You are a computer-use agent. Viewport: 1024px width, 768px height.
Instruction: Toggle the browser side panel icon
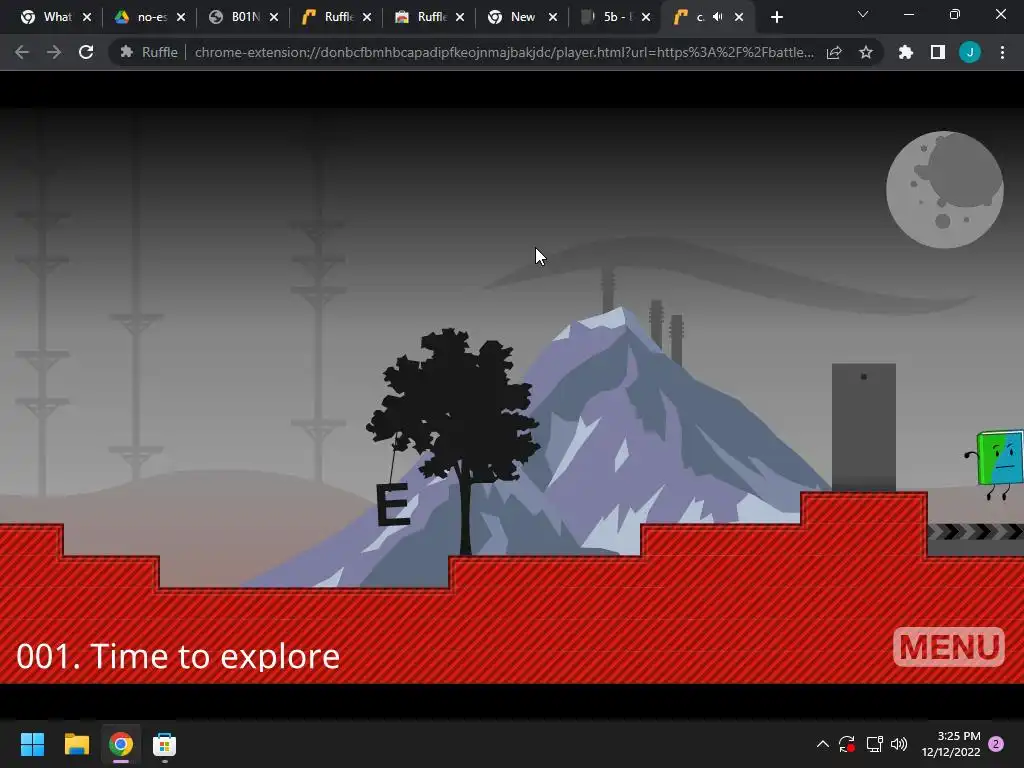coord(938,52)
